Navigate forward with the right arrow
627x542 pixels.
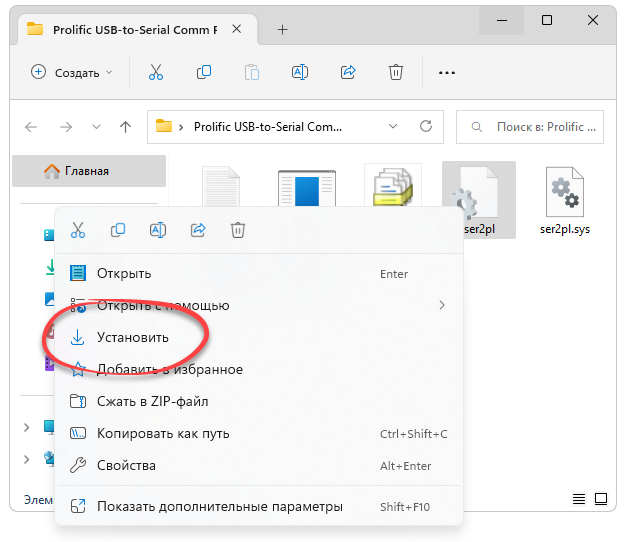click(x=66, y=127)
